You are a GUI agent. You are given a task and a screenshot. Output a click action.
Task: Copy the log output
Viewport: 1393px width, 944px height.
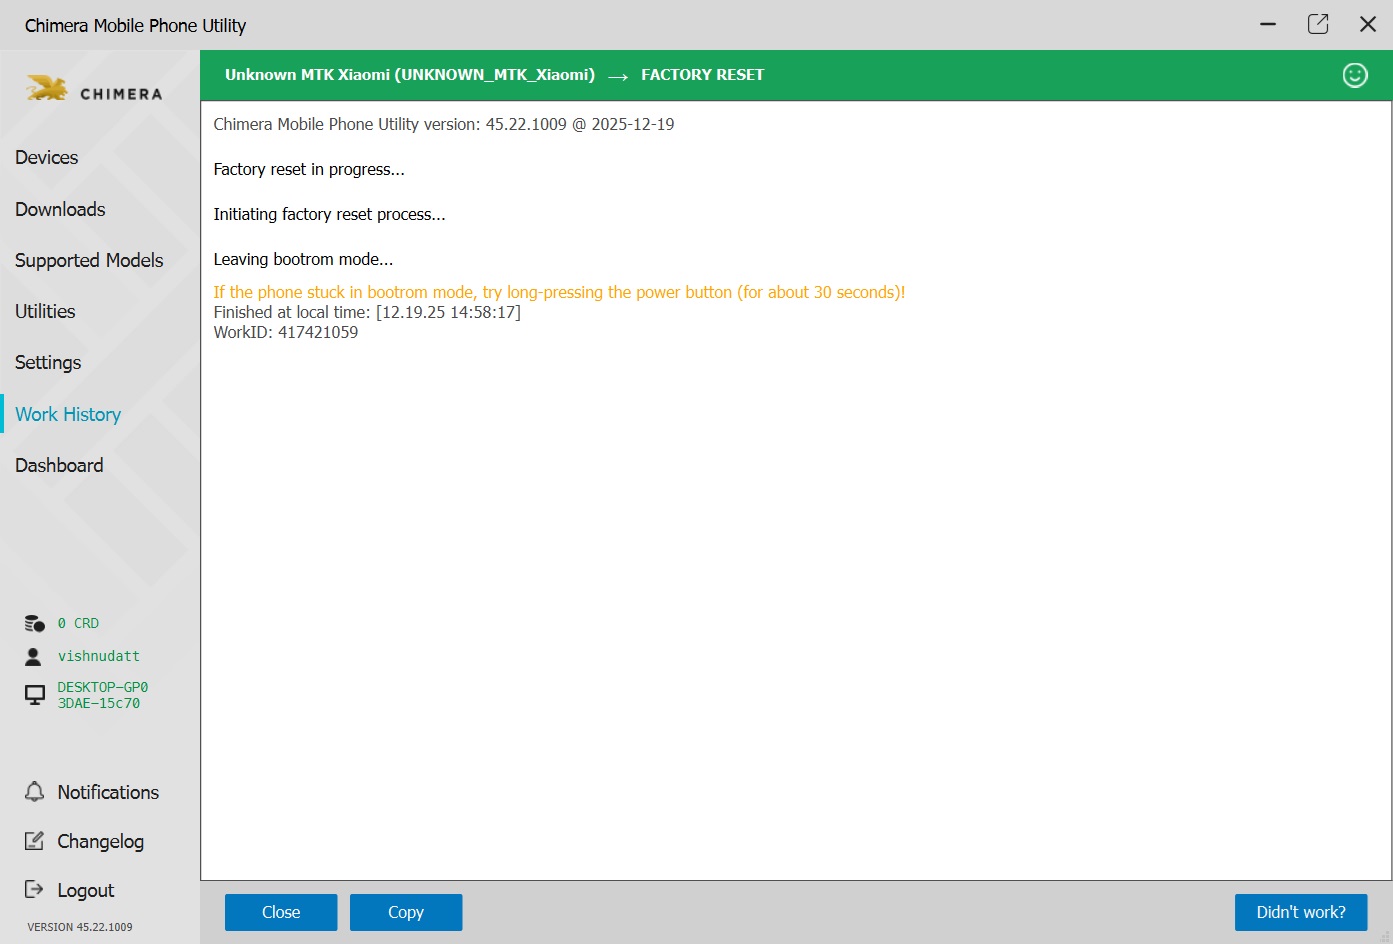[406, 912]
